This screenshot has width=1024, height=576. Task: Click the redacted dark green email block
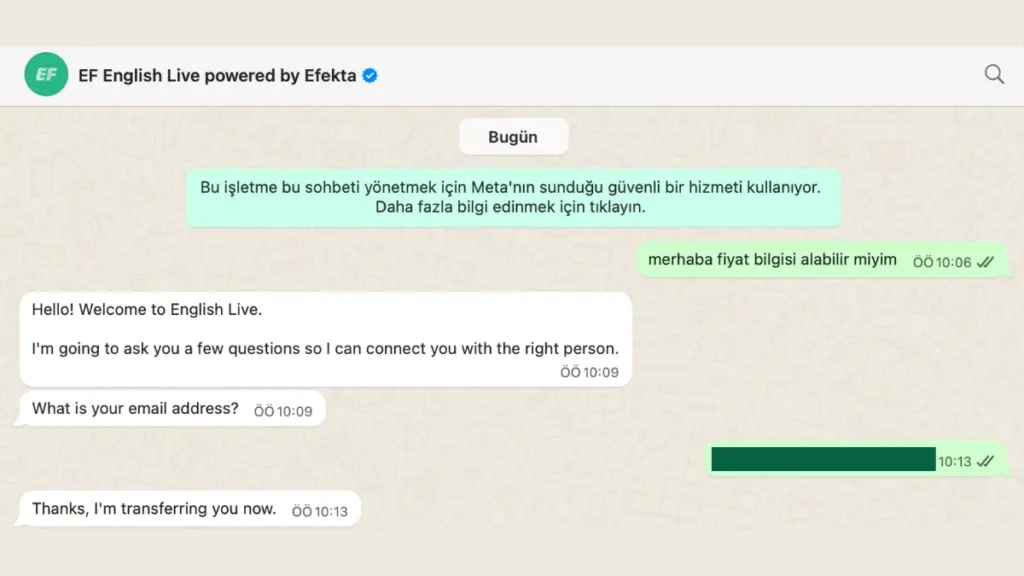pyautogui.click(x=824, y=459)
